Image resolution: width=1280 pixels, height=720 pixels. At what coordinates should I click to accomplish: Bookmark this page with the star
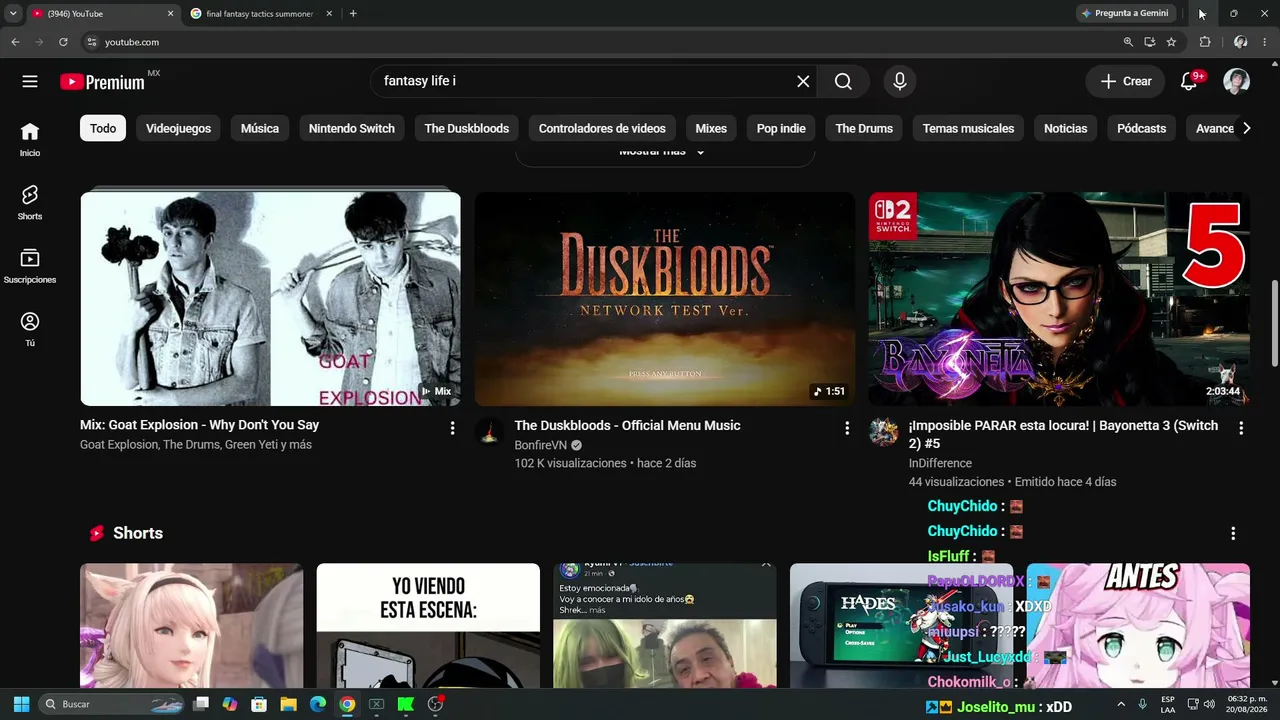point(1171,42)
